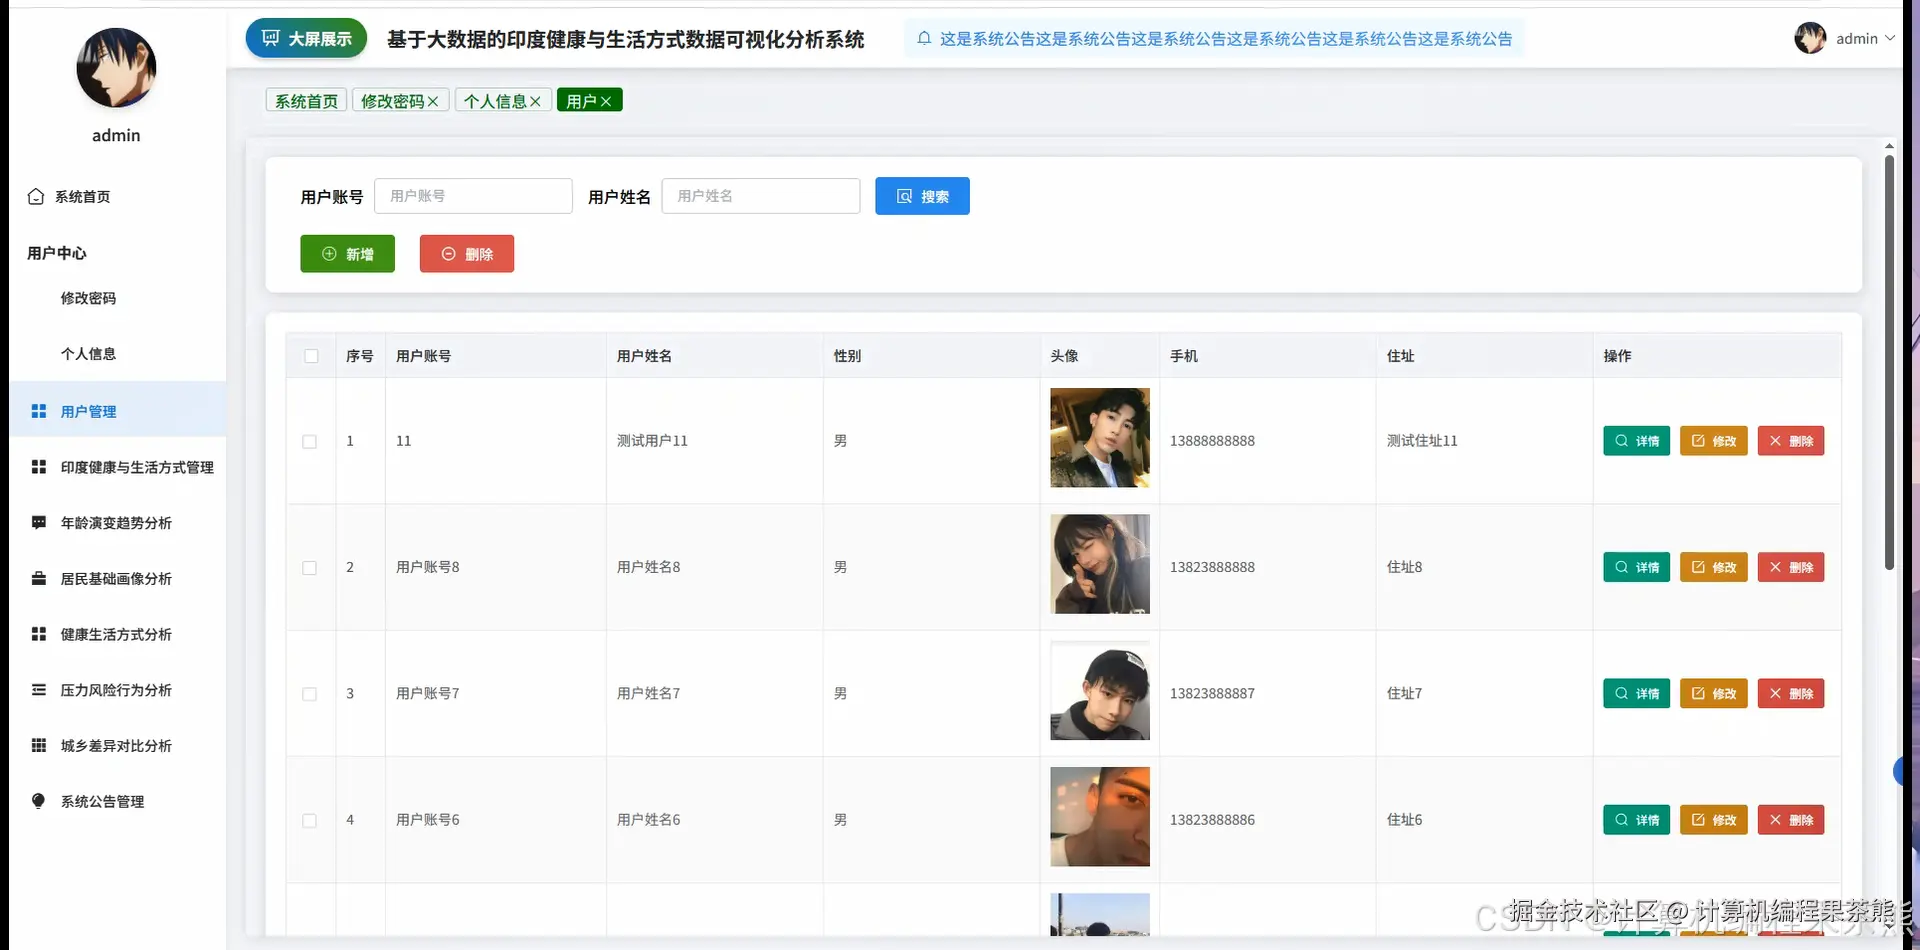The image size is (1920, 950).
Task: Click the green 新增 button
Action: pos(347,254)
